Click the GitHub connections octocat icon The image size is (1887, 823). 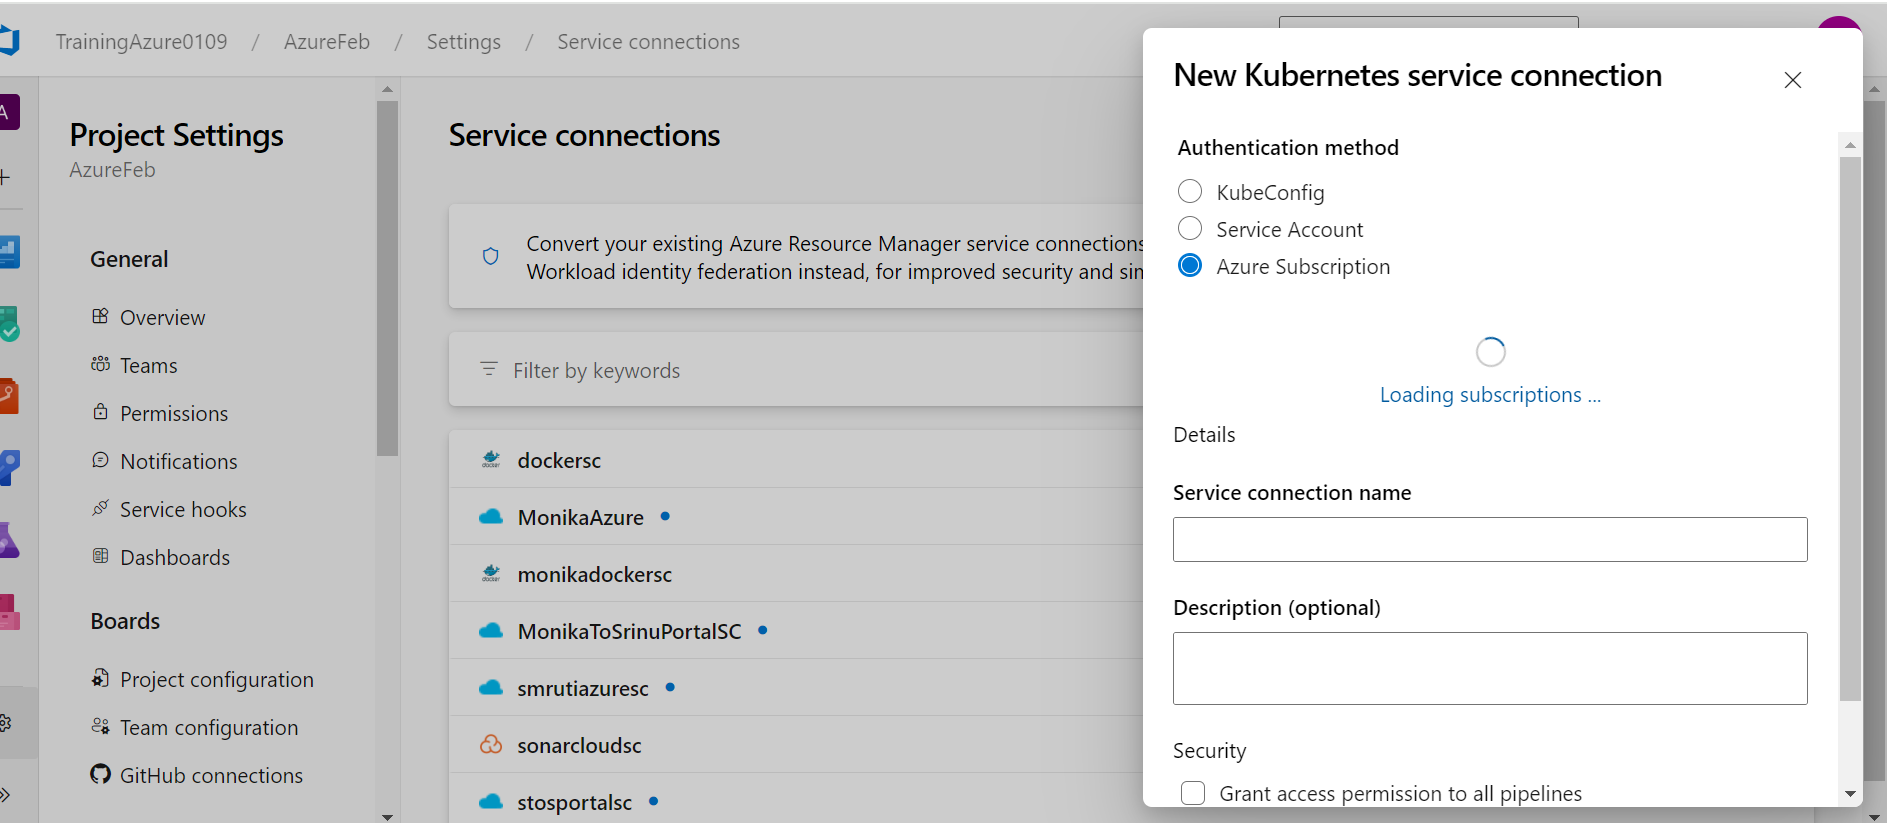point(100,774)
